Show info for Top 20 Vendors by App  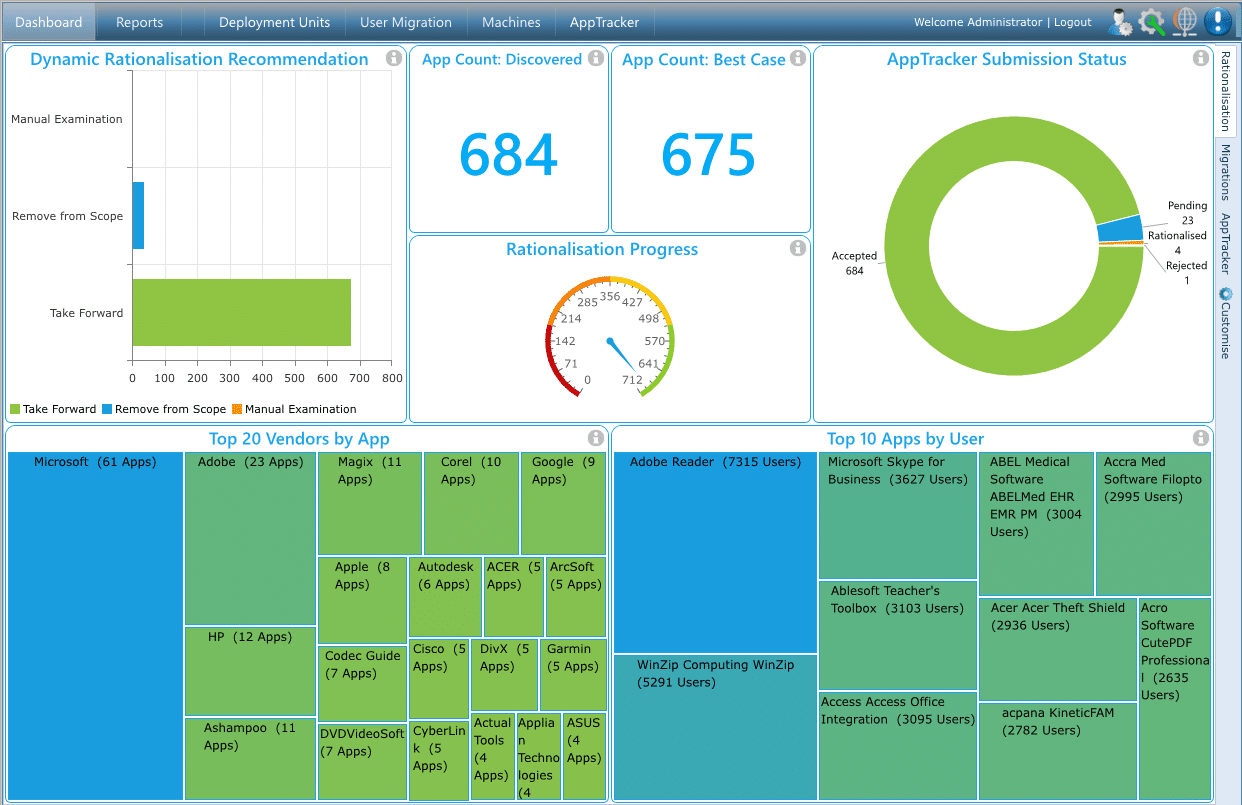(596, 438)
